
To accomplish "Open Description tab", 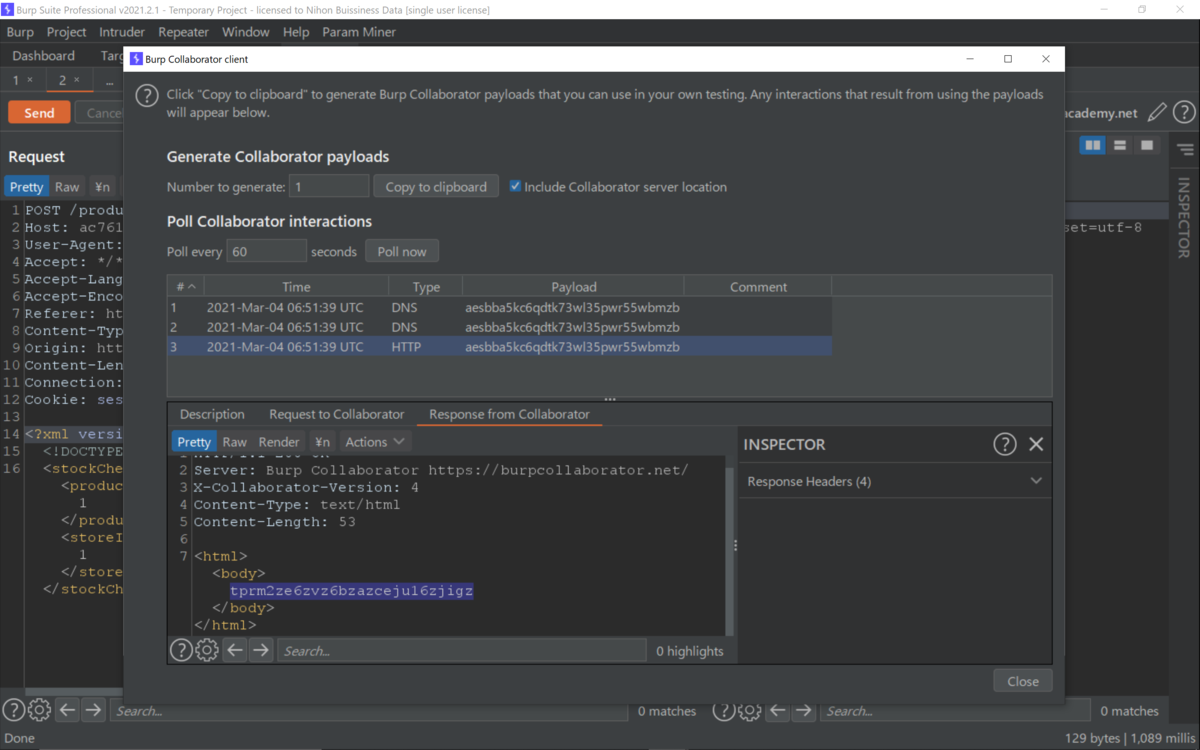I will [x=212, y=414].
